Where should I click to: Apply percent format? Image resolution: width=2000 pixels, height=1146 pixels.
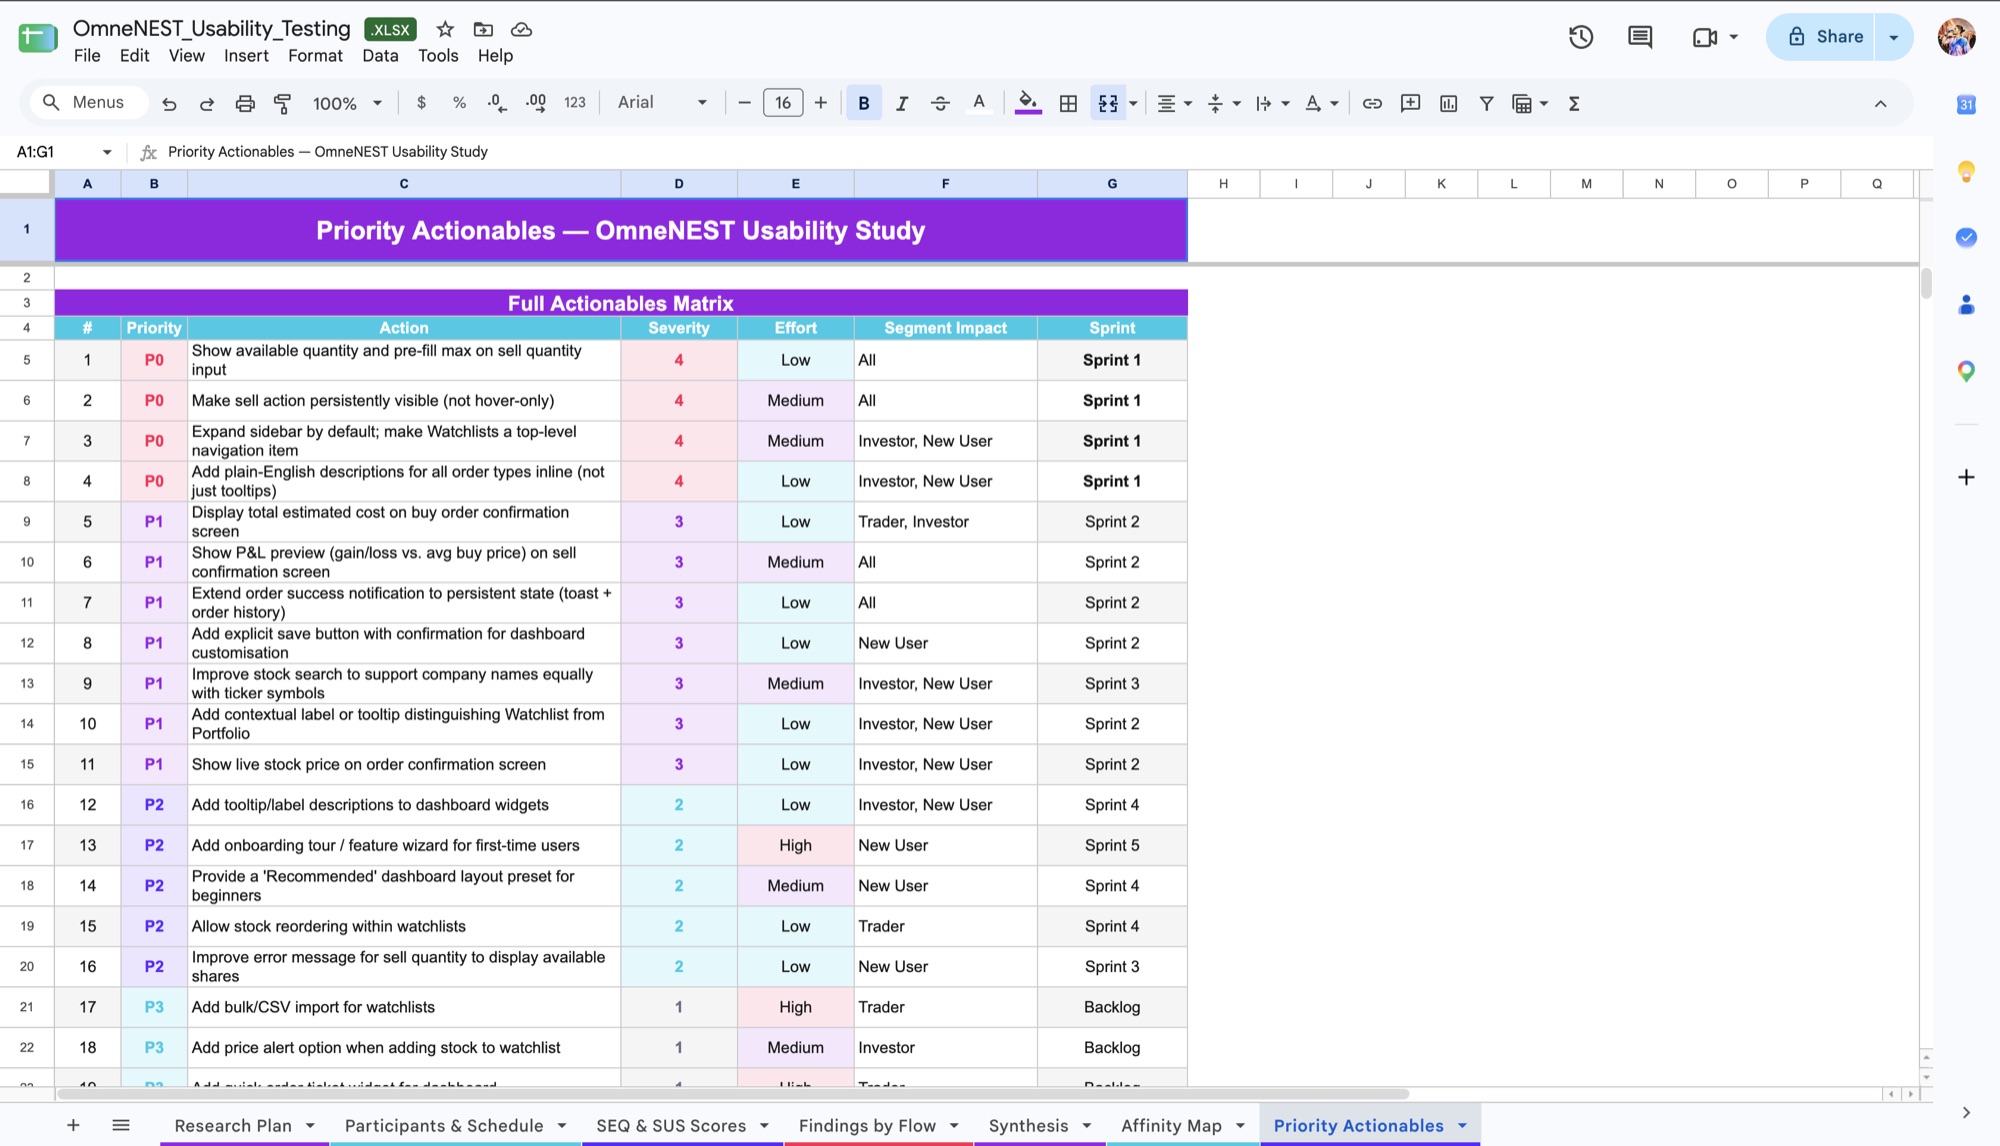coord(459,103)
